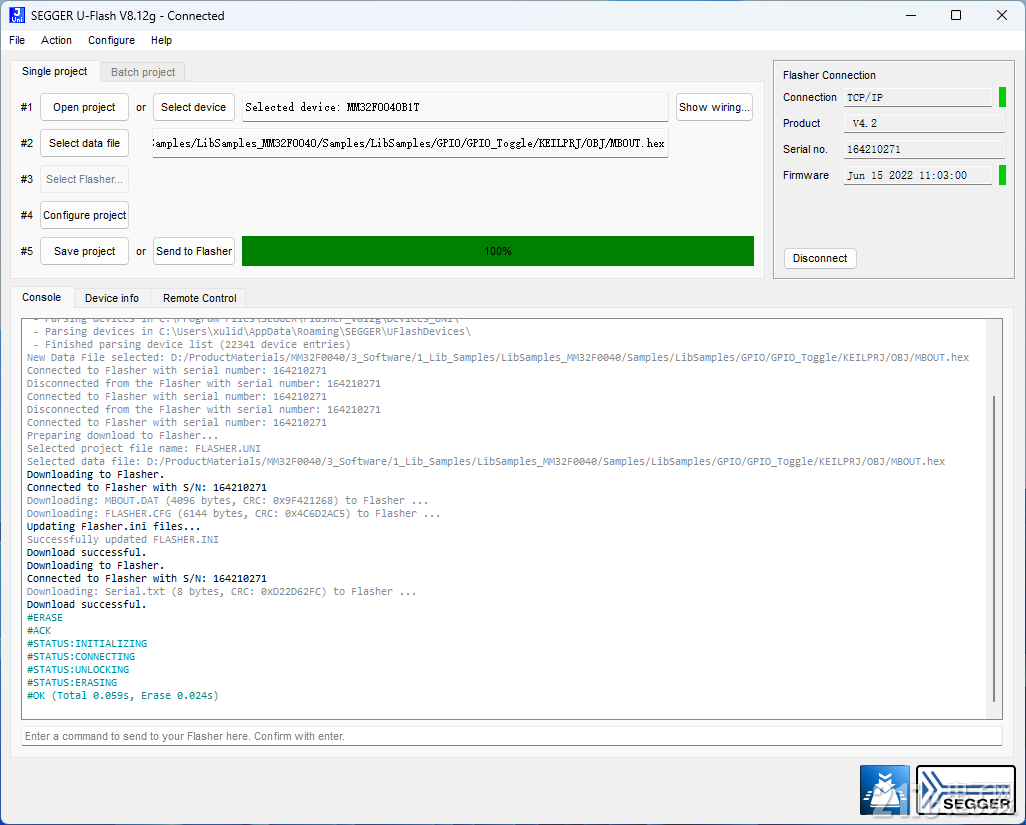Viewport: 1026px width, 825px height.
Task: Click the 'Downloading: Serial.txt' console line
Action: 222,591
